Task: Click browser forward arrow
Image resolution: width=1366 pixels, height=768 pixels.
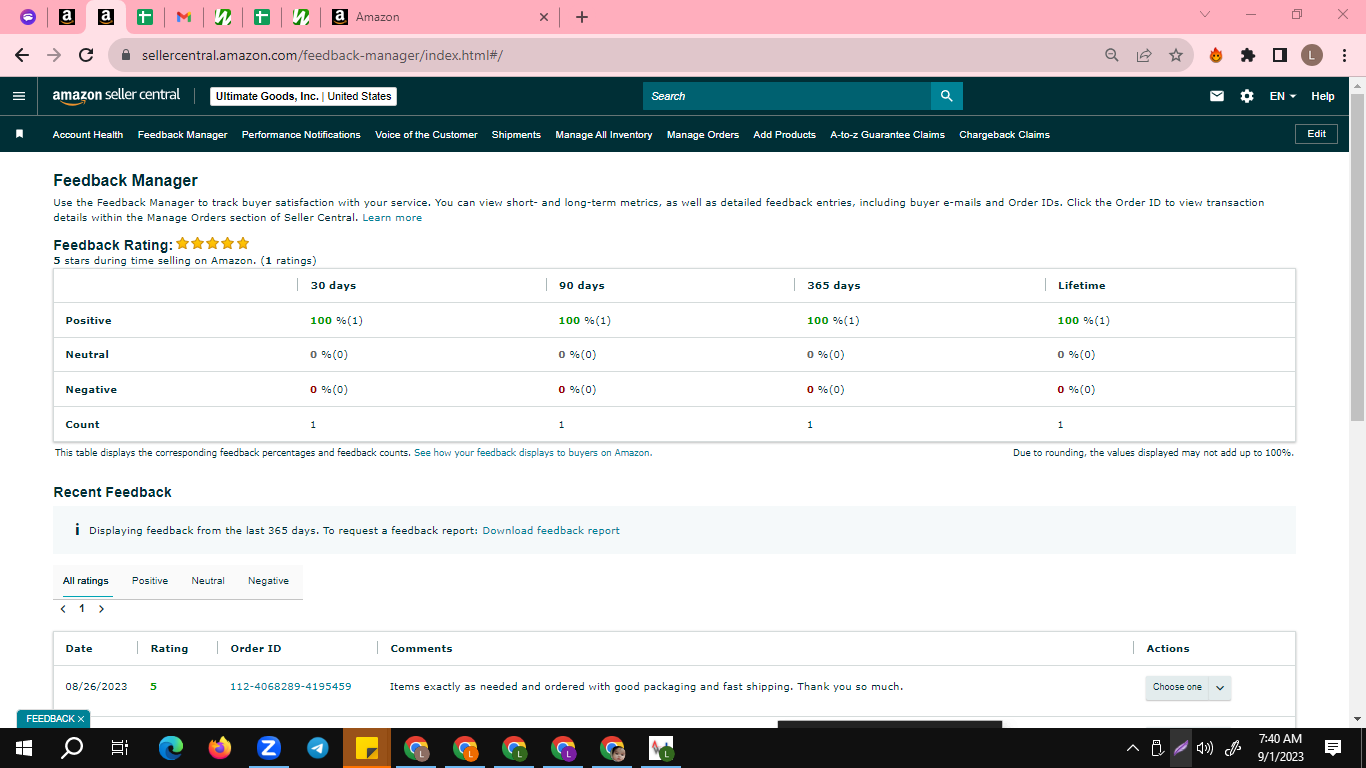Action: pos(54,55)
